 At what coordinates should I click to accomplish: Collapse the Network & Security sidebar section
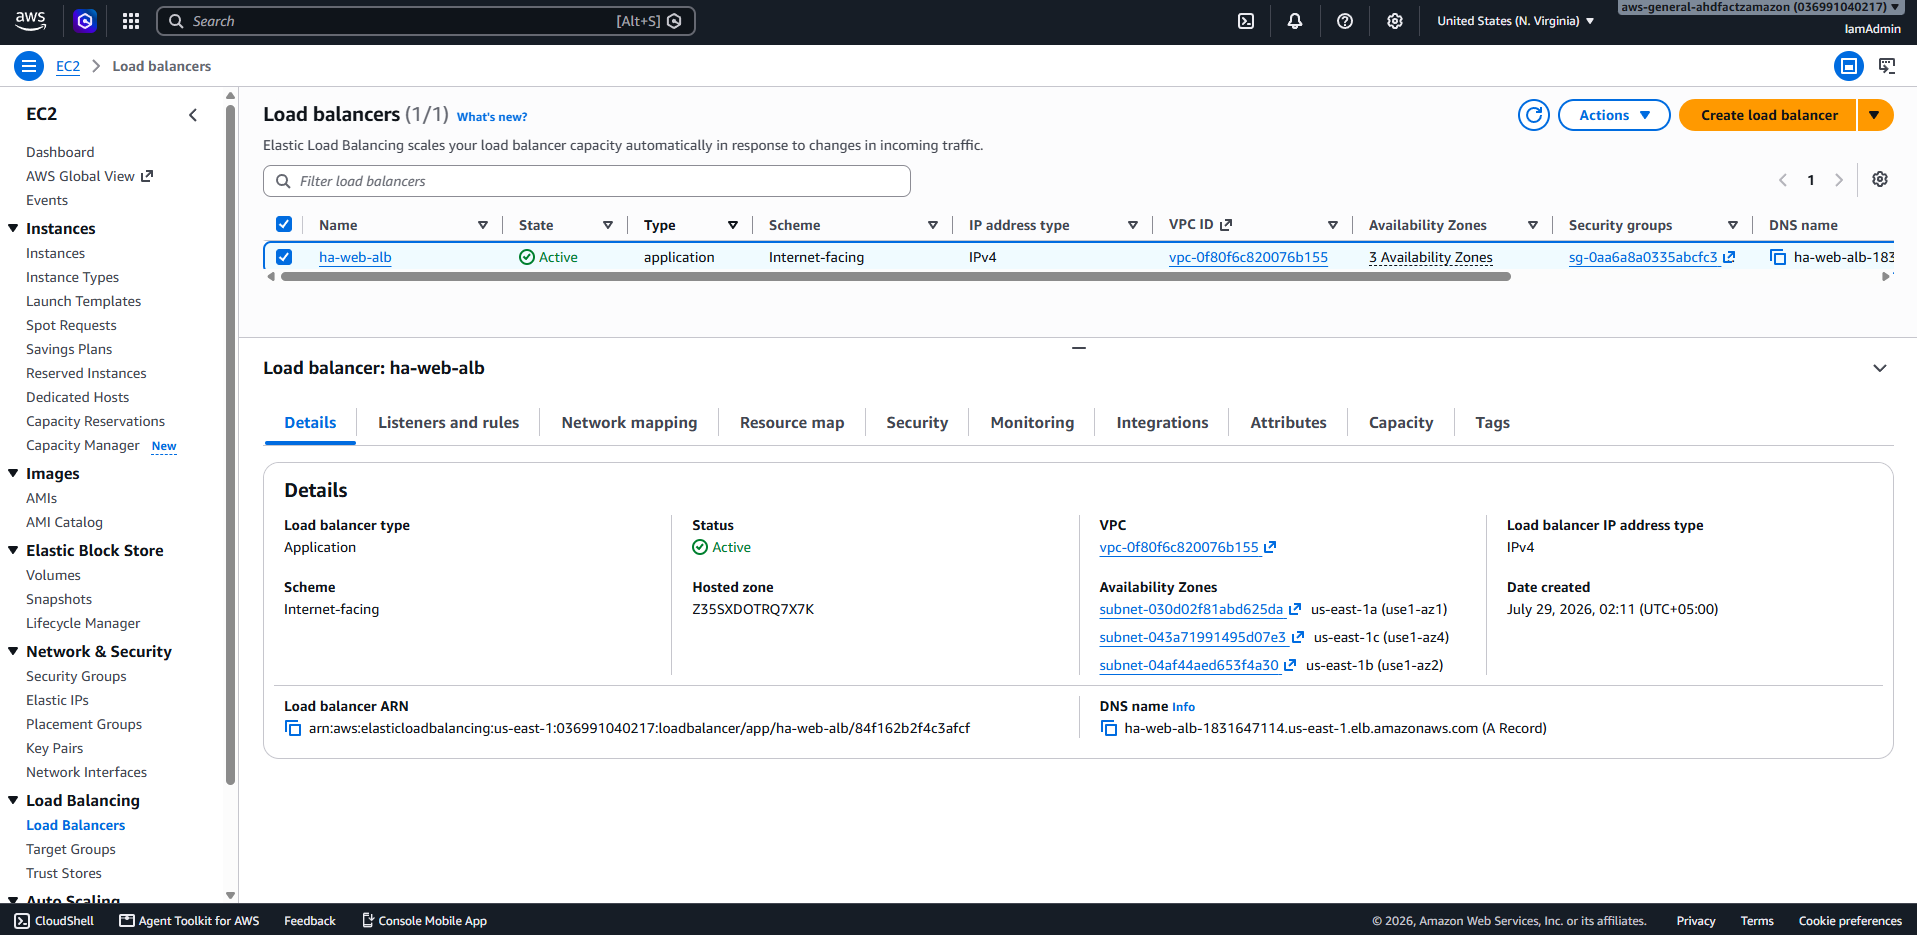click(x=13, y=651)
